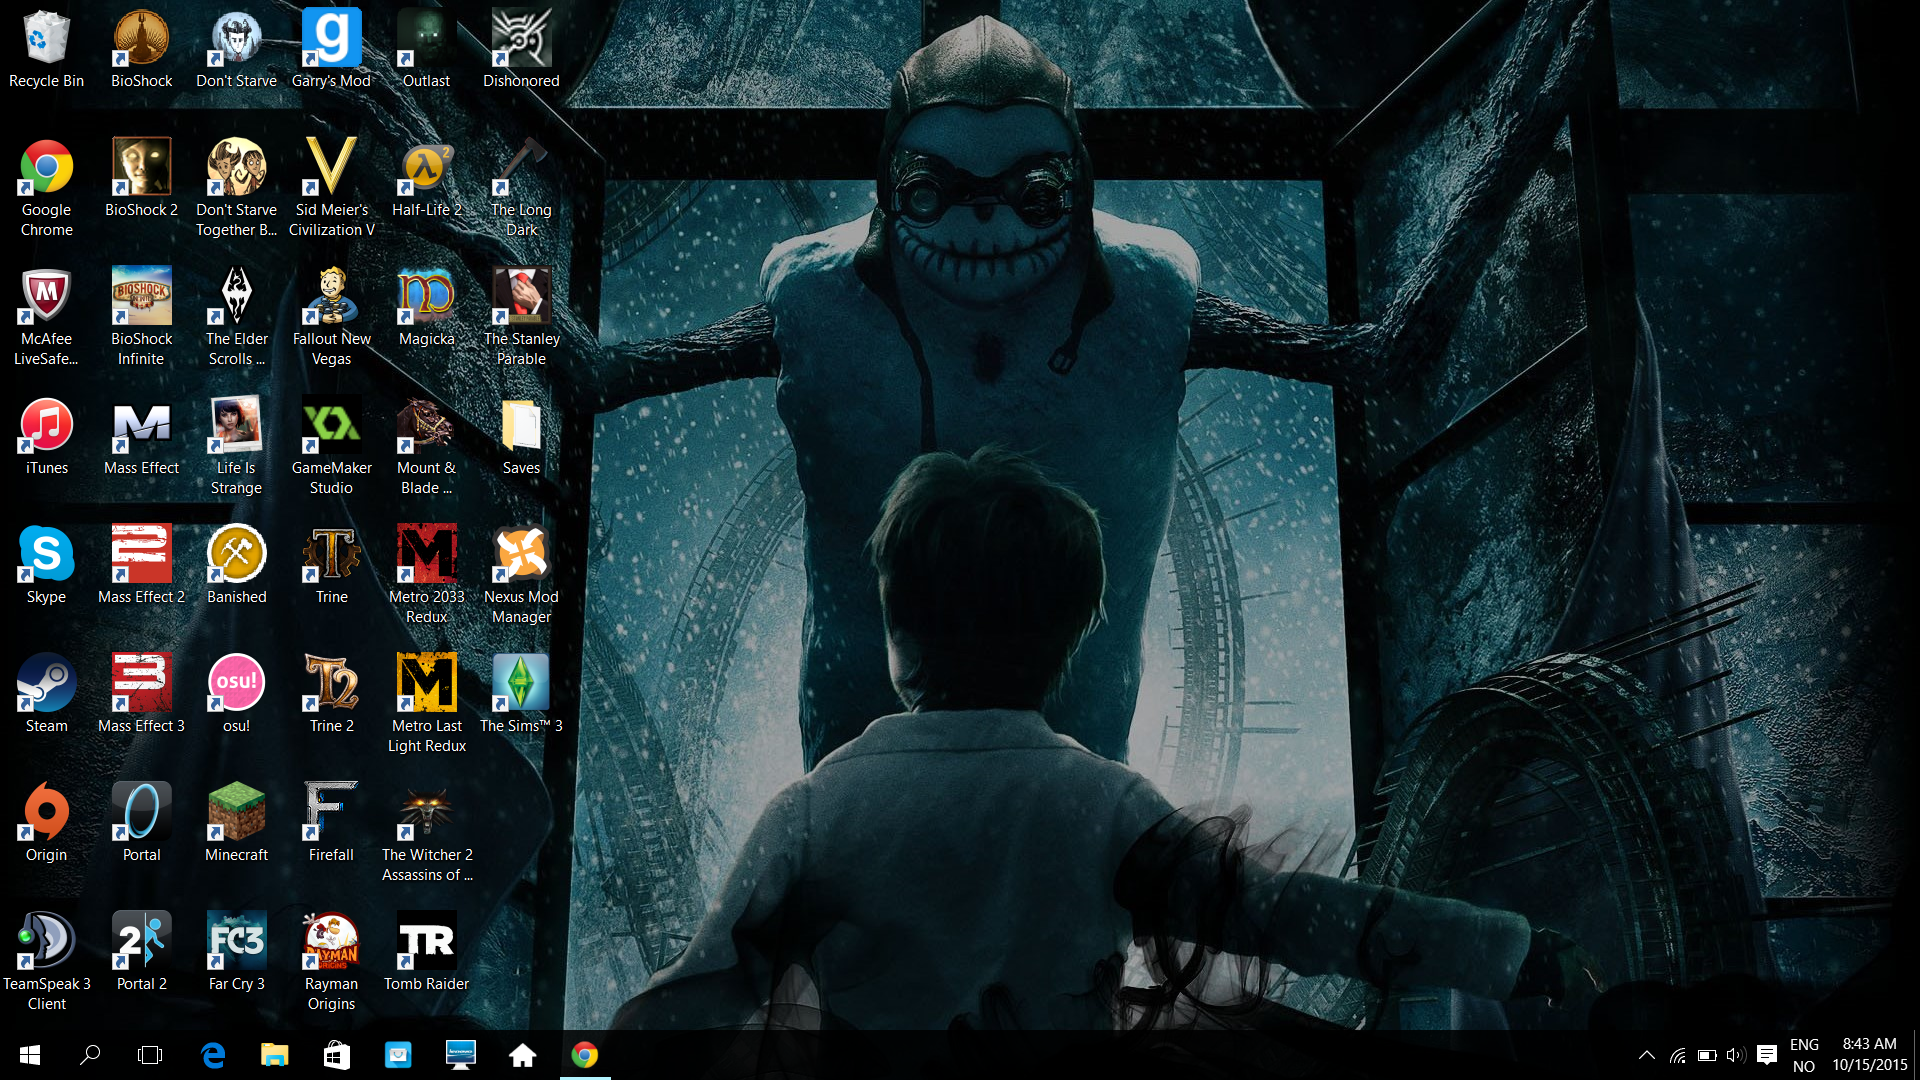The width and height of the screenshot is (1920, 1080).
Task: Select the Half-Life 2 icon
Action: [x=426, y=167]
